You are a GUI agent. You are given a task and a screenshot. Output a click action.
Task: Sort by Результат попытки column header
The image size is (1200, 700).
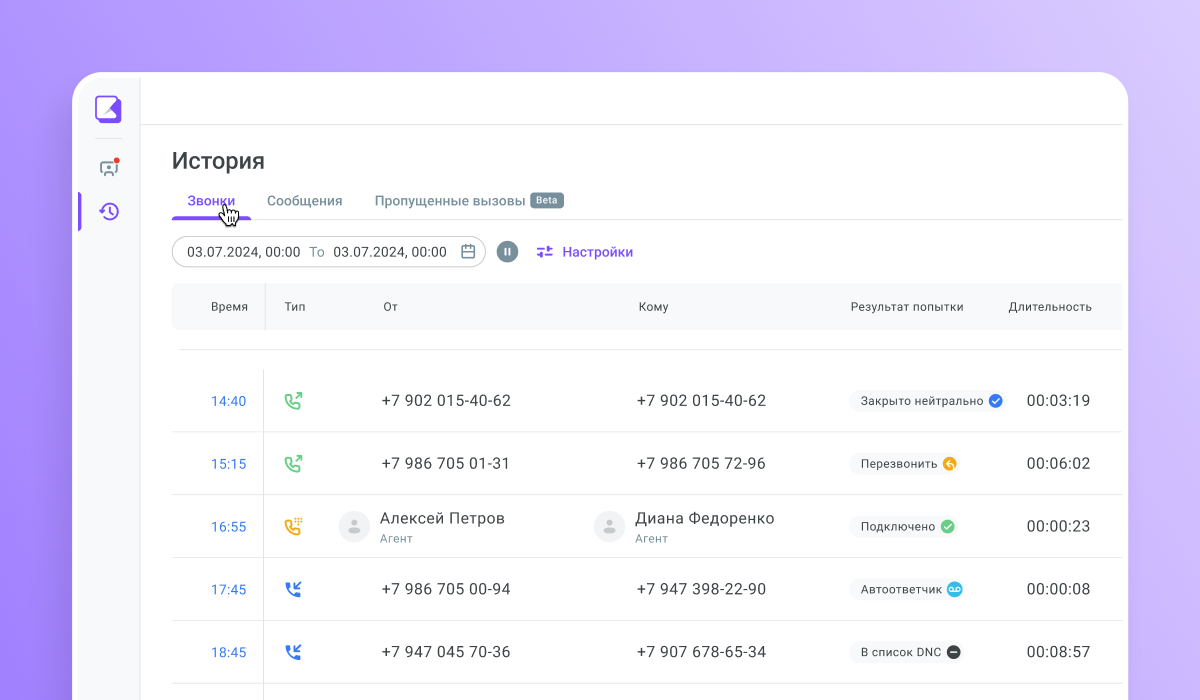[x=907, y=307]
